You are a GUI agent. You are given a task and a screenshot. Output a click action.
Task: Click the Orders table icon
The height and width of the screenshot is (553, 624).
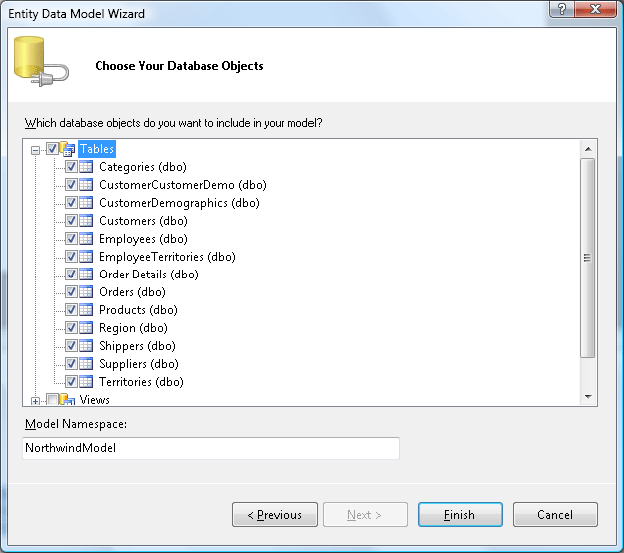86,292
